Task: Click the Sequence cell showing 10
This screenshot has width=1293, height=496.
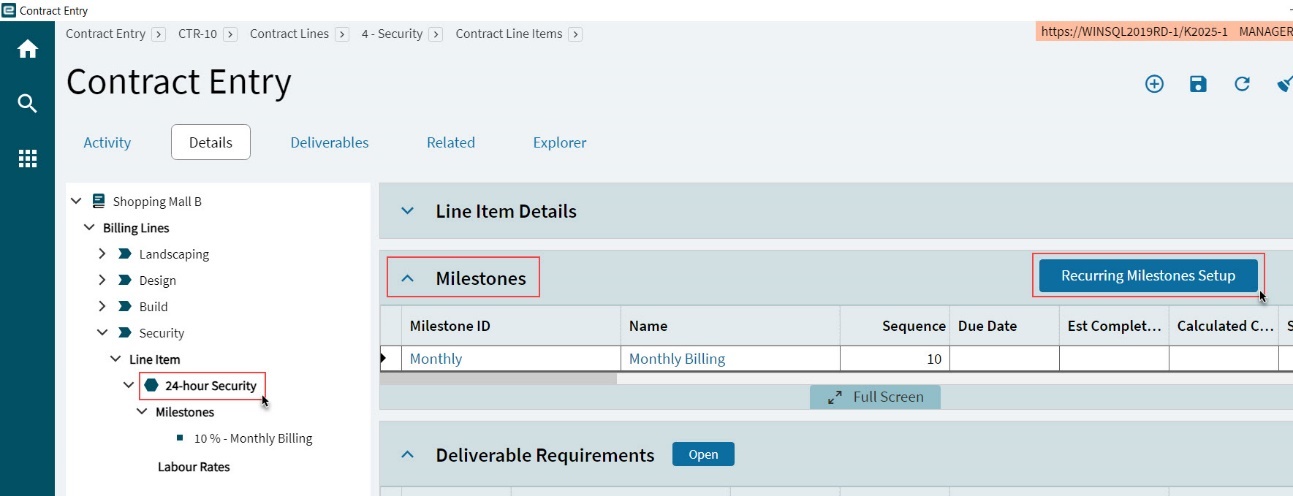Action: [x=895, y=358]
